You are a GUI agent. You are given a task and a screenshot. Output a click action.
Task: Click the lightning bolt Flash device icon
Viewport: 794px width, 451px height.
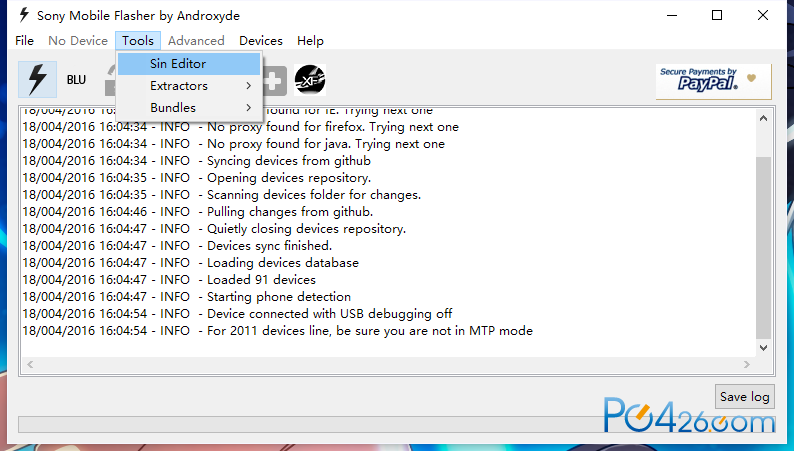click(x=37, y=79)
